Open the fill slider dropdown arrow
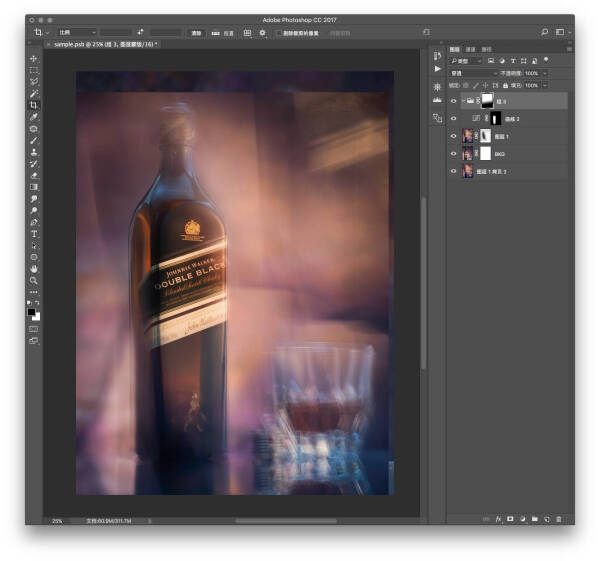This screenshot has height=561, width=600. coord(545,85)
